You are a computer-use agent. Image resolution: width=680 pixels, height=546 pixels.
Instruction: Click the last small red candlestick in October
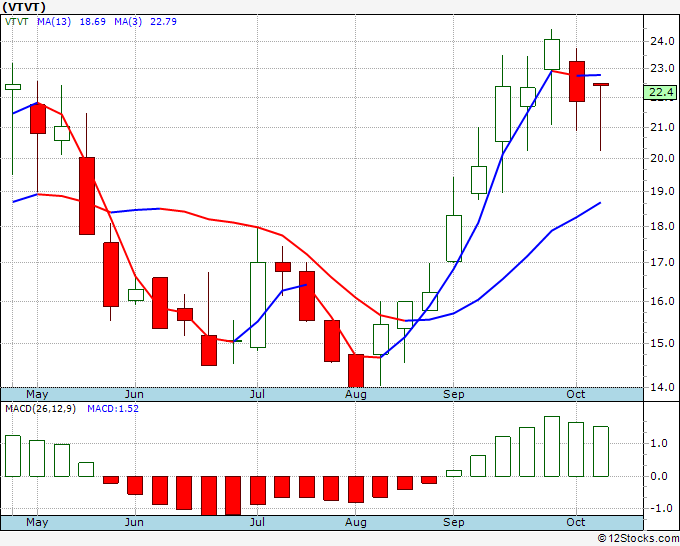601,85
